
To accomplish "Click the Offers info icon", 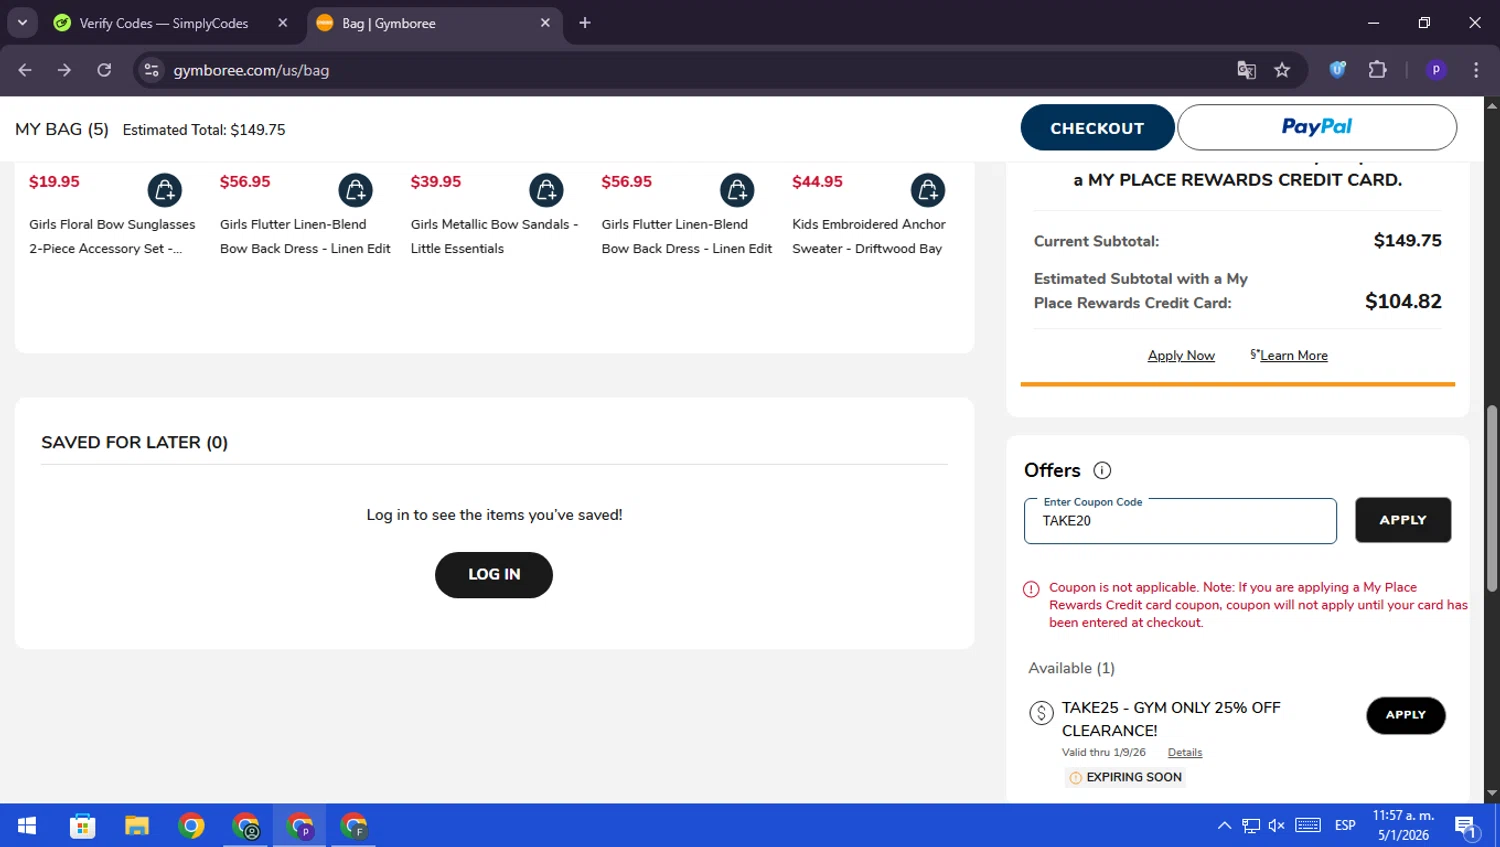I will click(1102, 470).
